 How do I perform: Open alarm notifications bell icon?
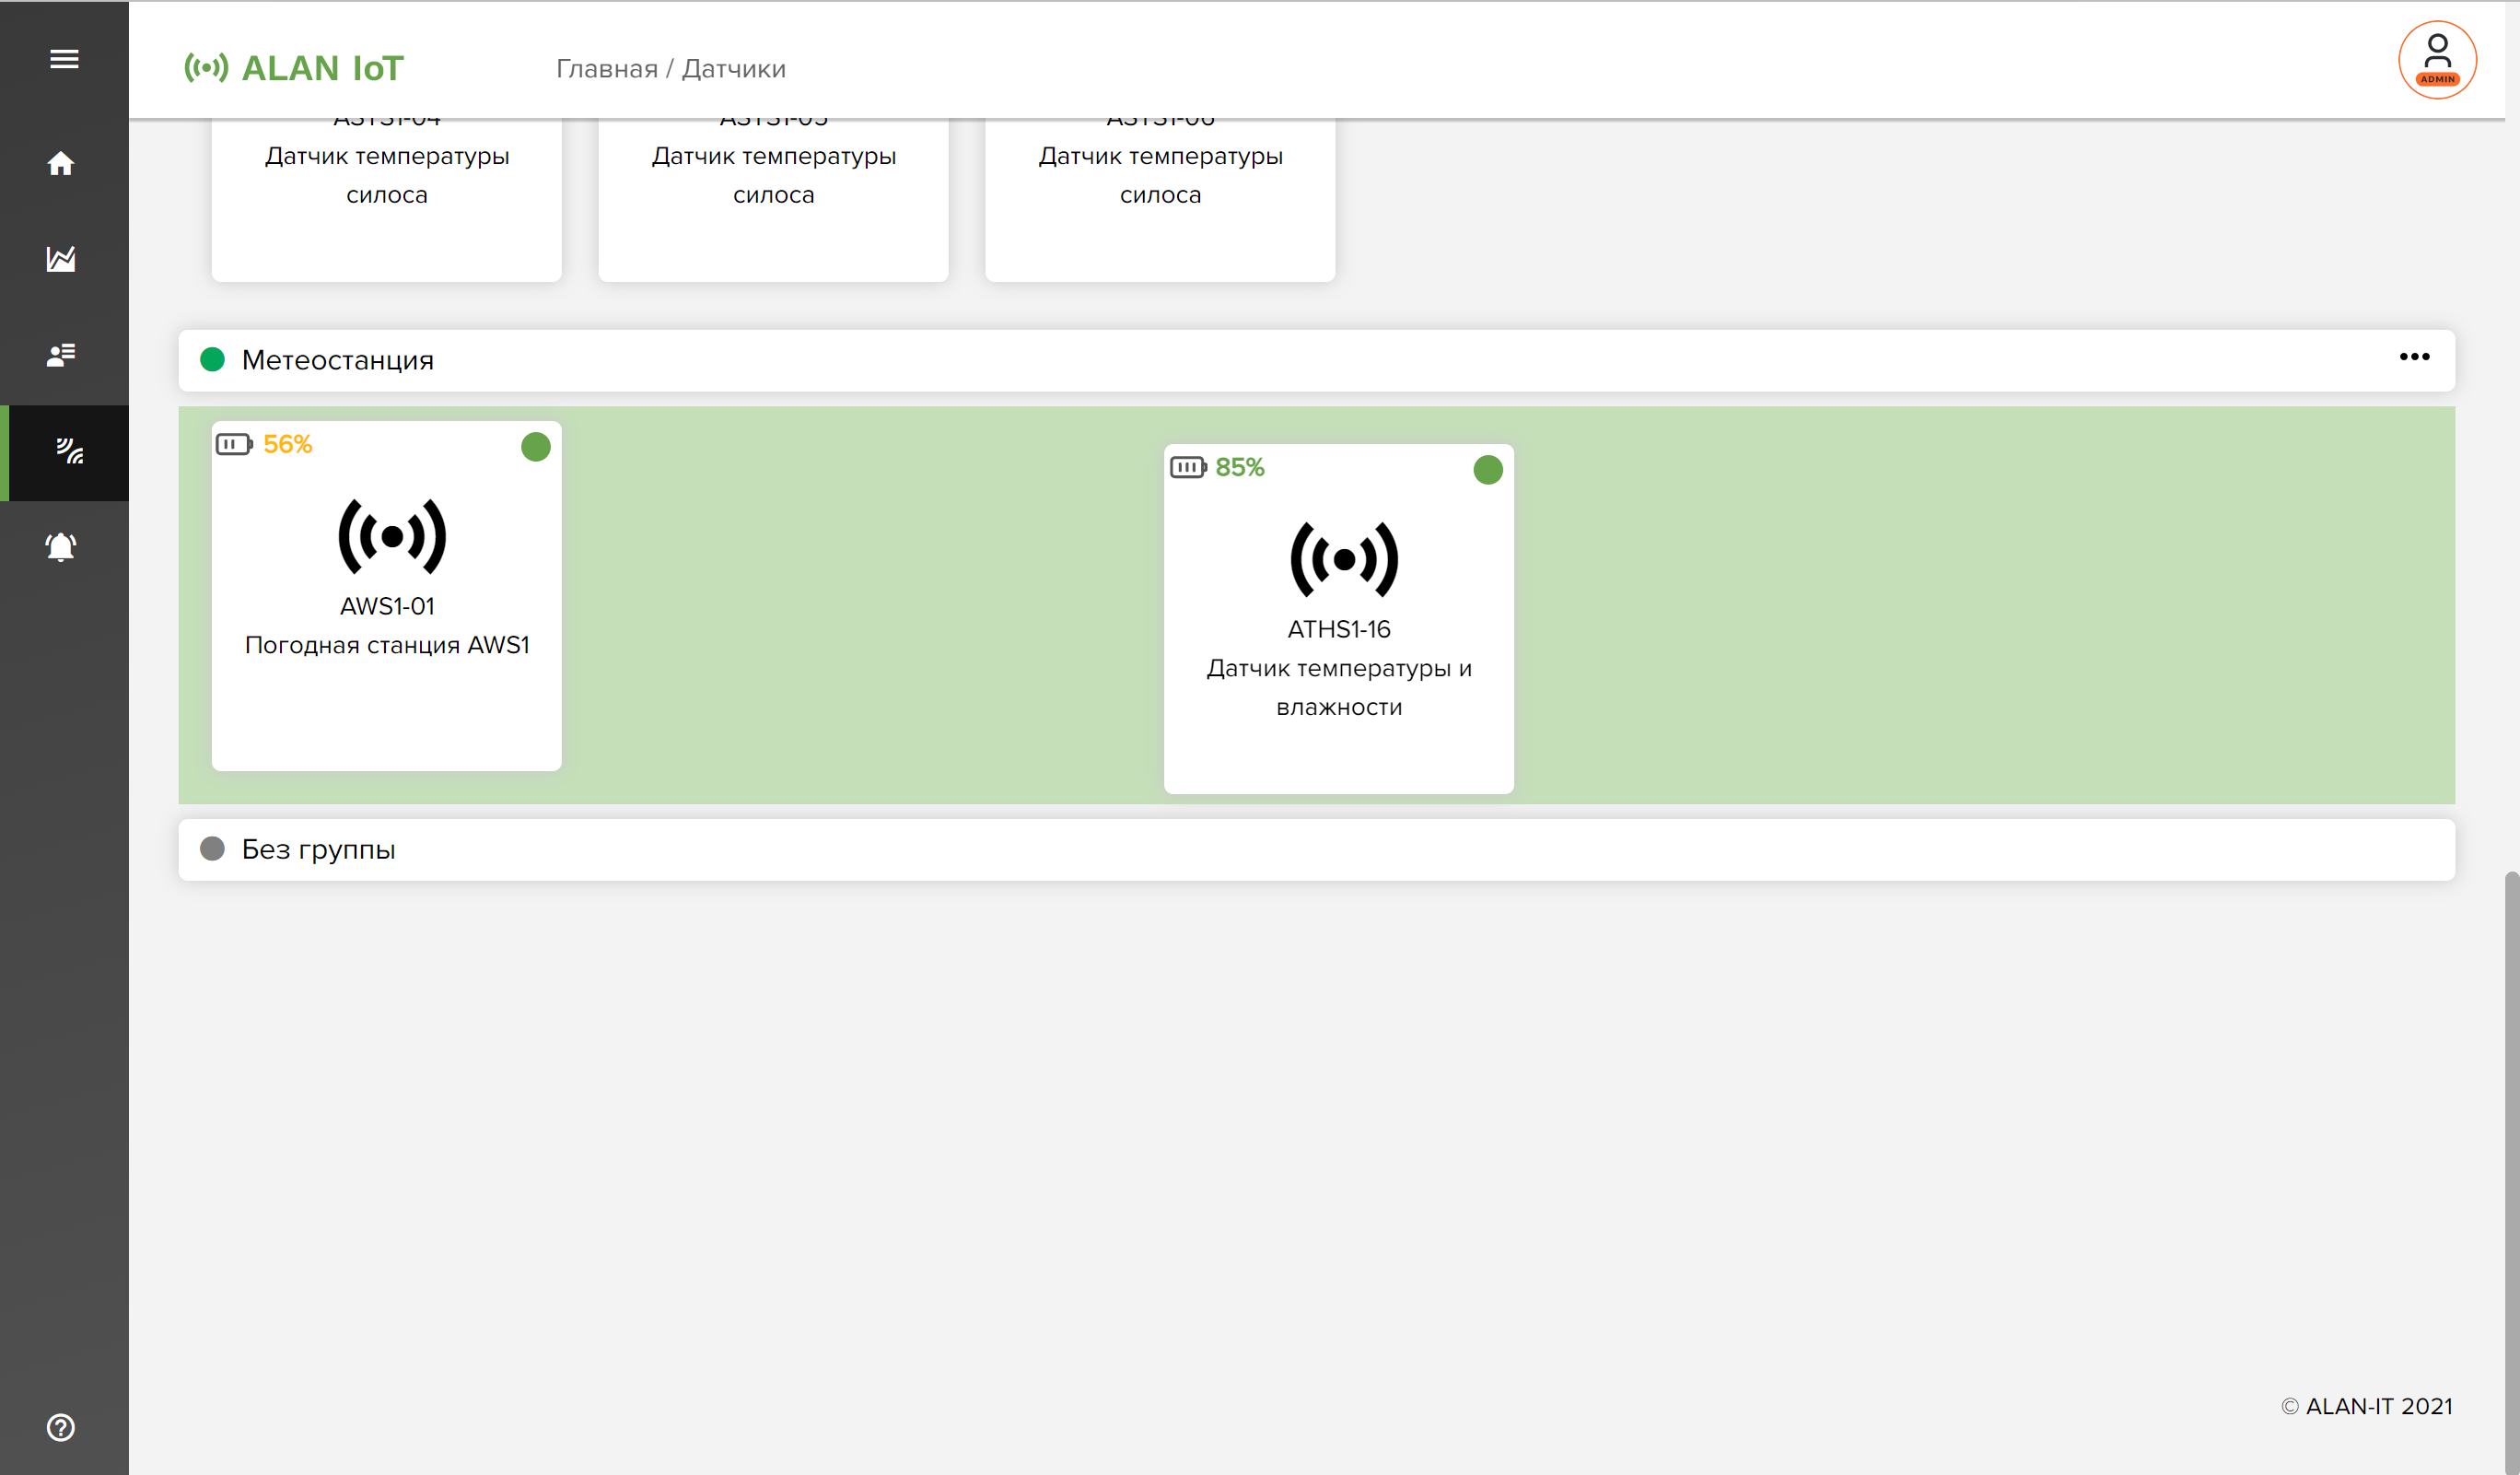click(x=61, y=547)
